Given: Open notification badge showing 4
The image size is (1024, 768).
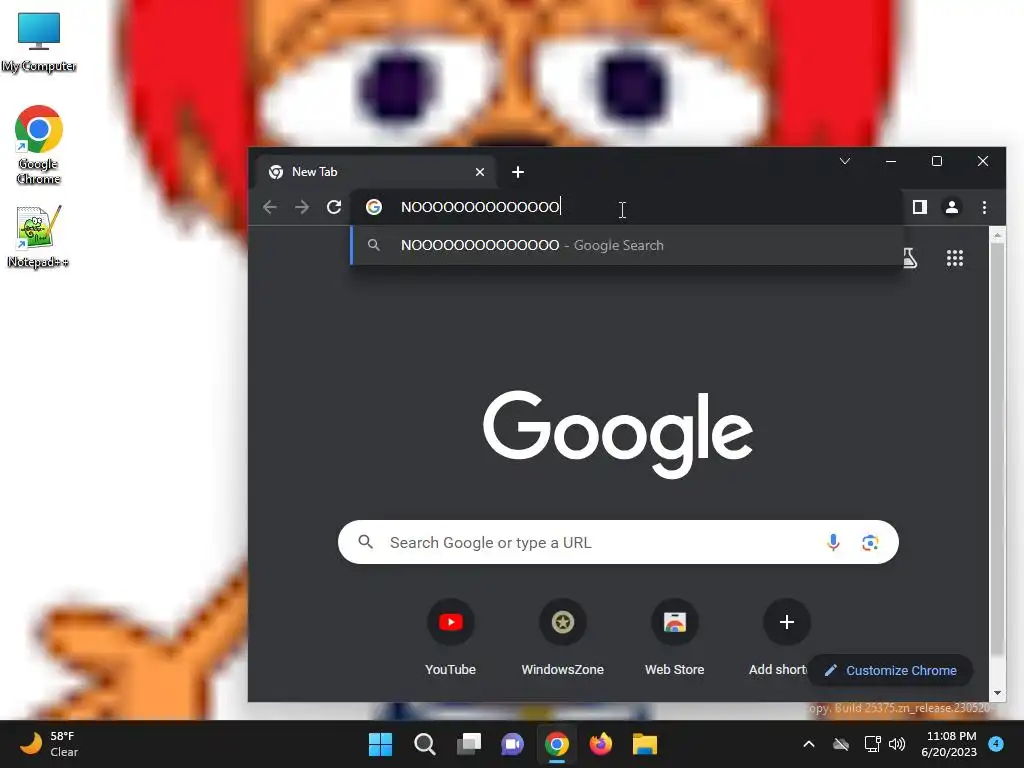Looking at the screenshot, I should (x=996, y=744).
